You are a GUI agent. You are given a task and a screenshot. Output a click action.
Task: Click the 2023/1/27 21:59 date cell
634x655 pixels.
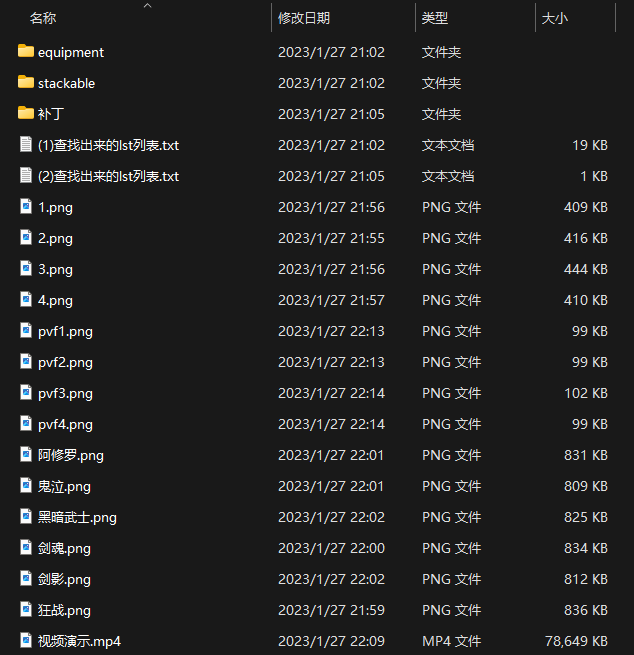(x=331, y=610)
